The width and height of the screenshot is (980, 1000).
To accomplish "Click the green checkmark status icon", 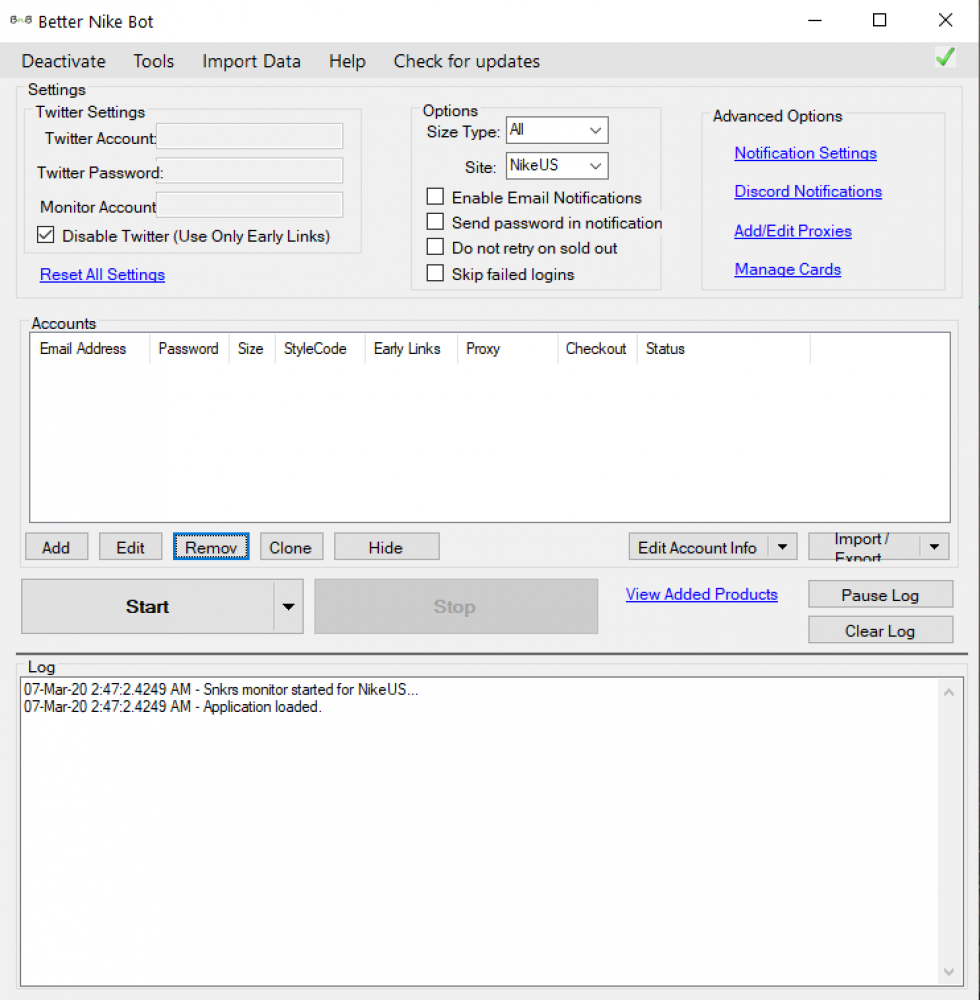I will pyautogui.click(x=945, y=57).
